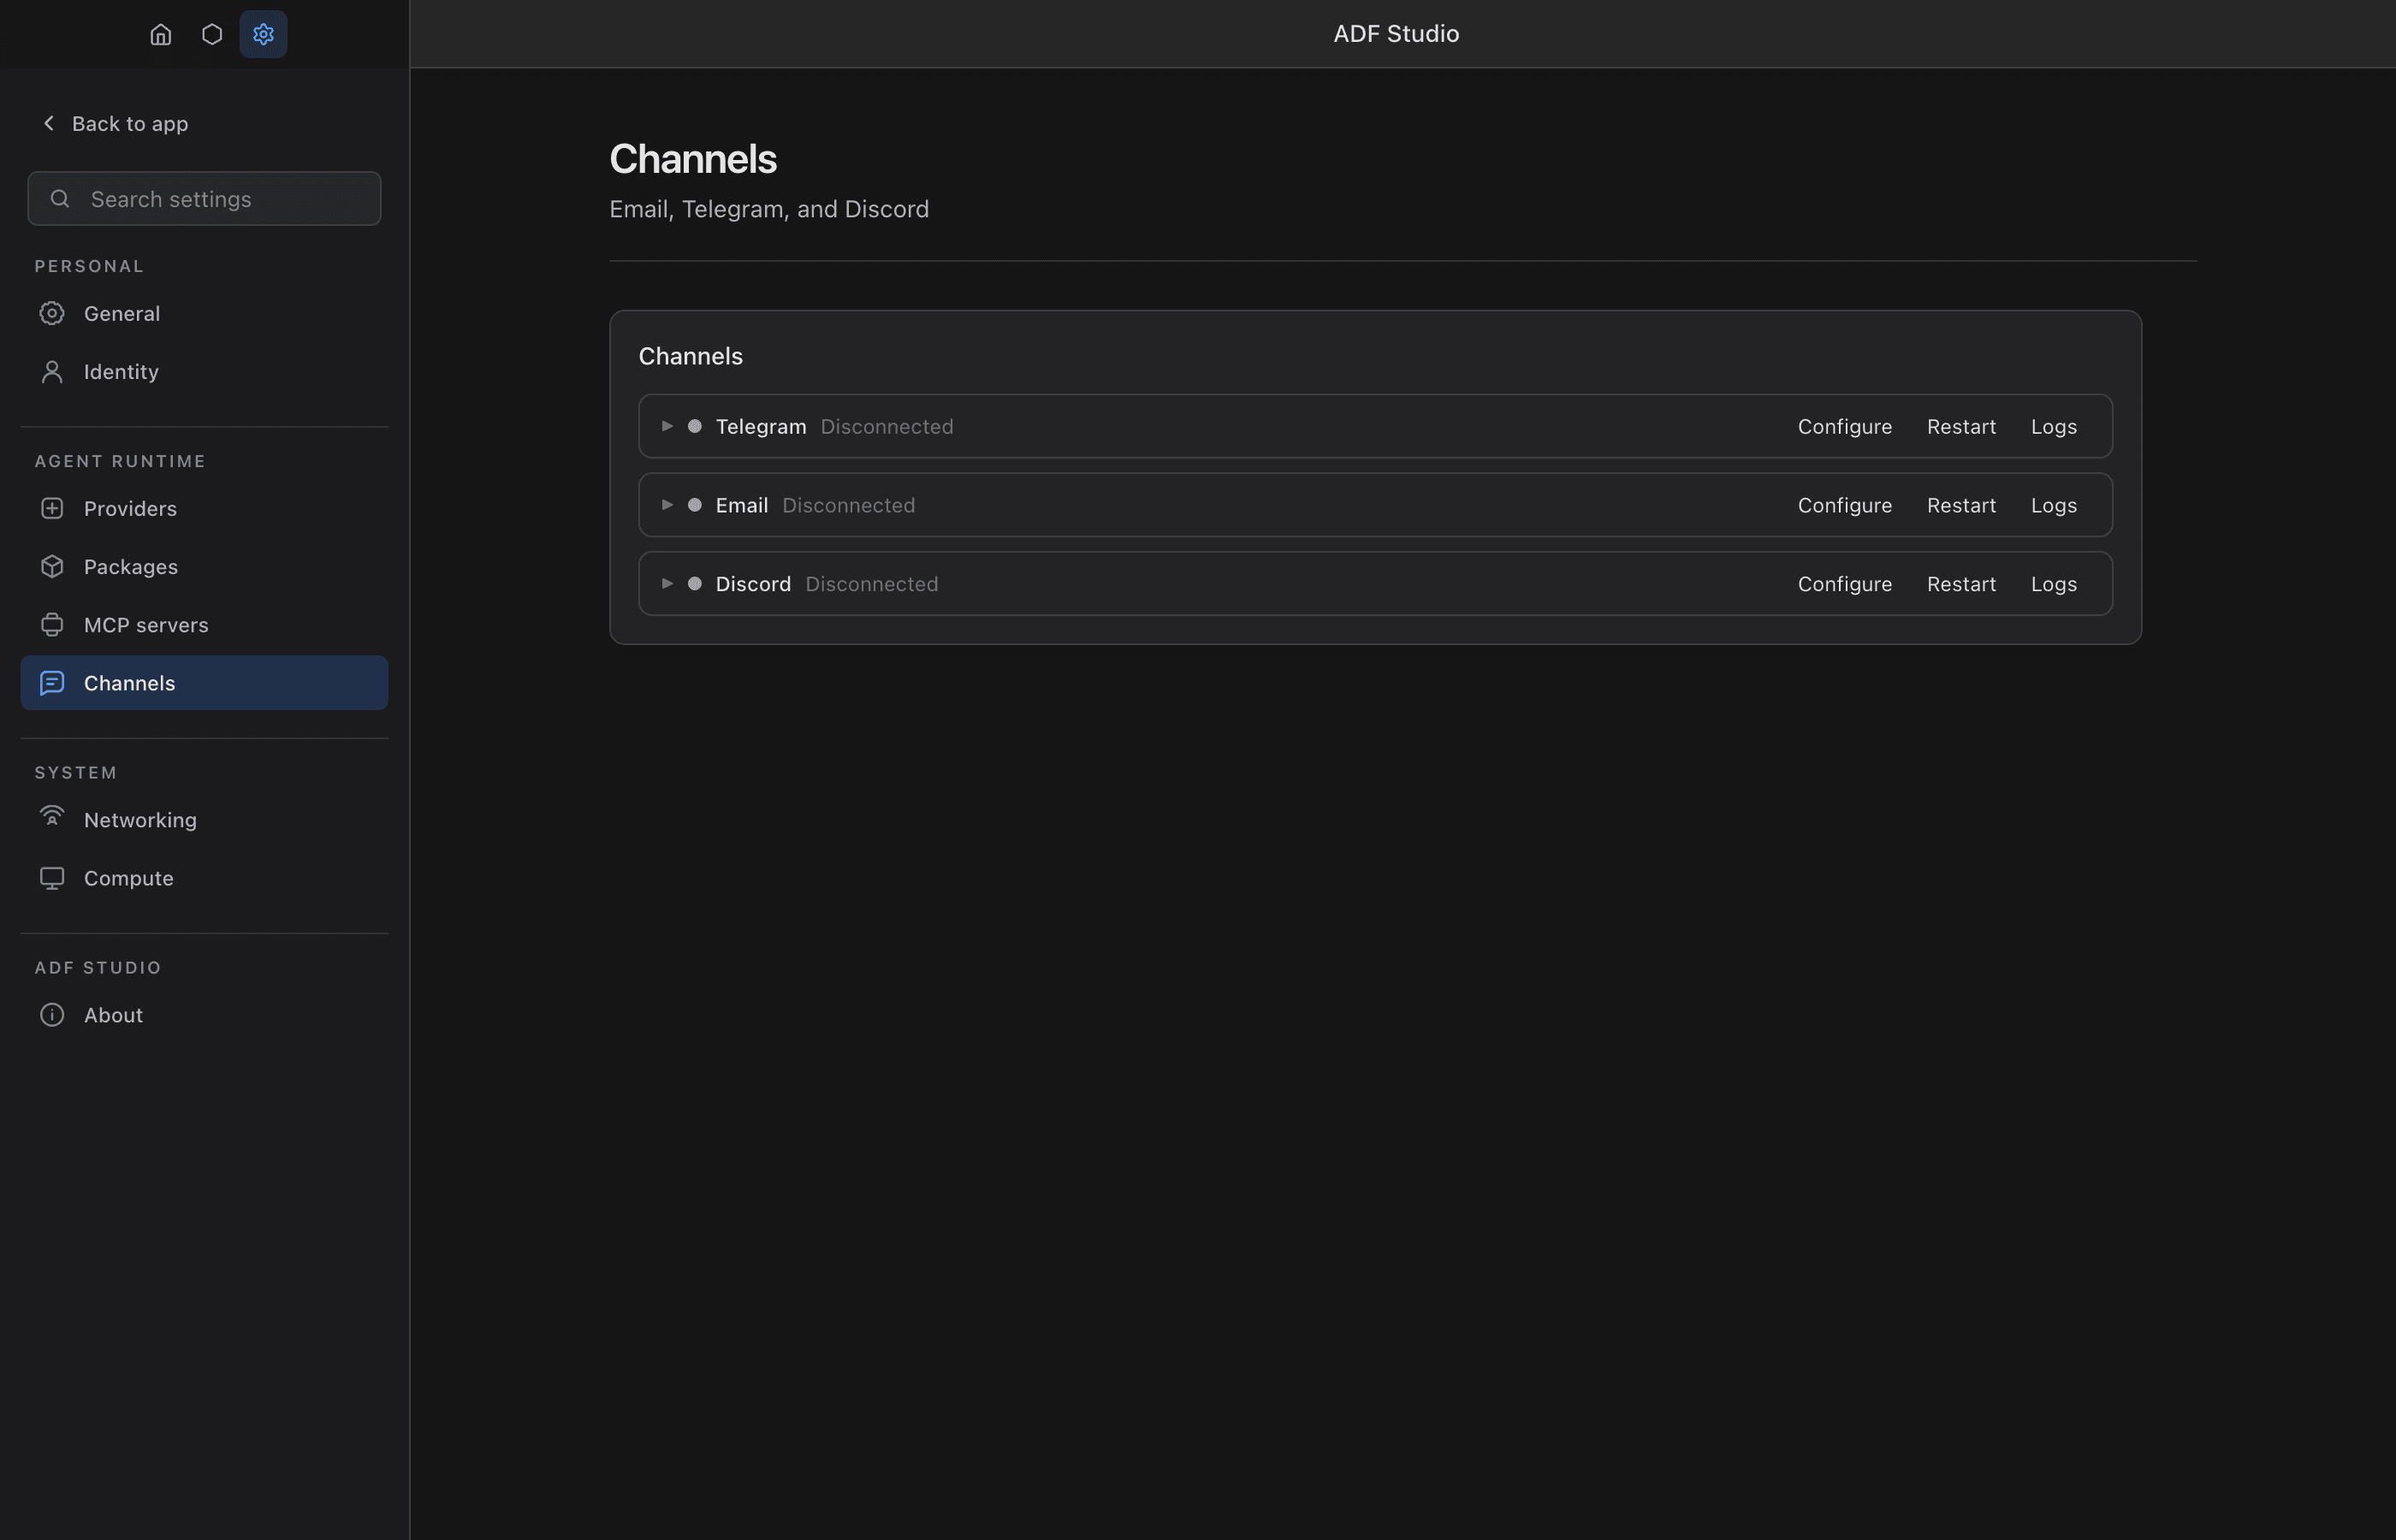Open the General settings page

click(204, 314)
